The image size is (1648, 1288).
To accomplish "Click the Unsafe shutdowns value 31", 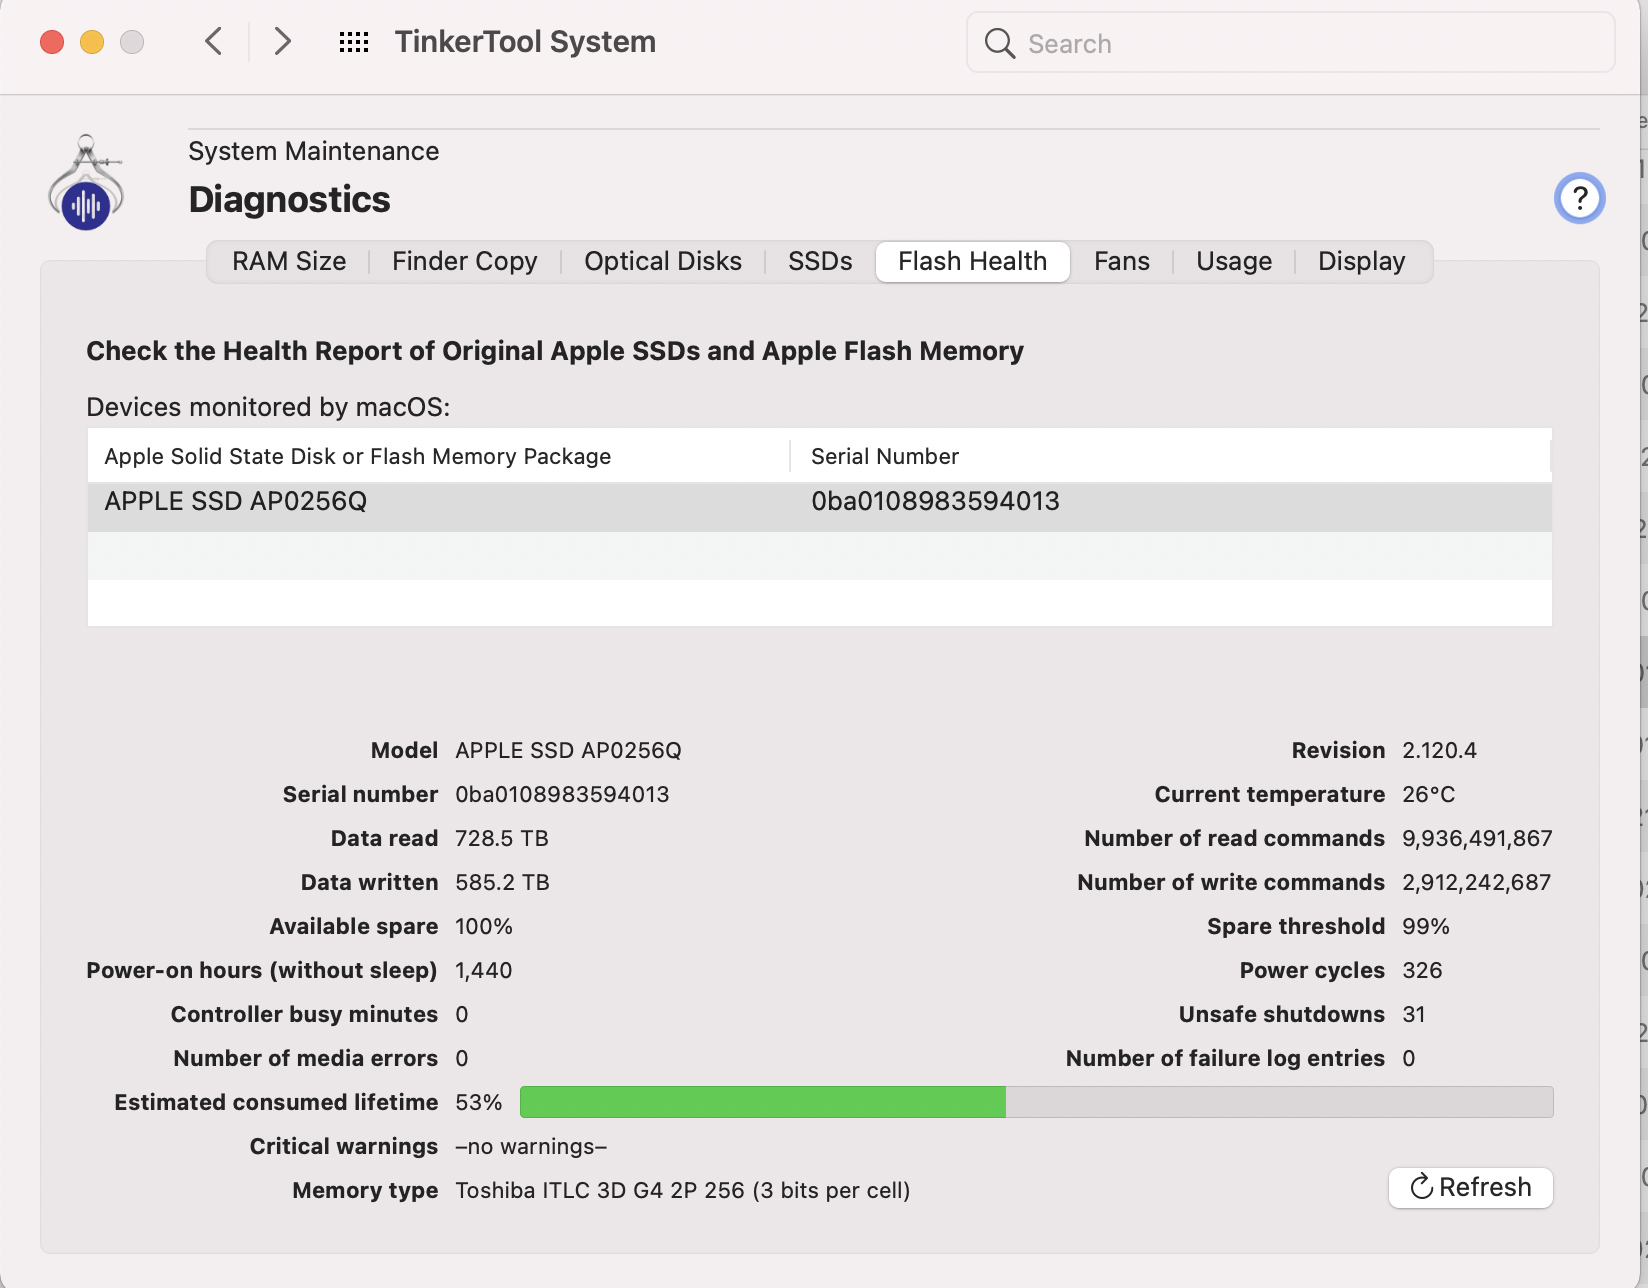I will point(1414,1014).
